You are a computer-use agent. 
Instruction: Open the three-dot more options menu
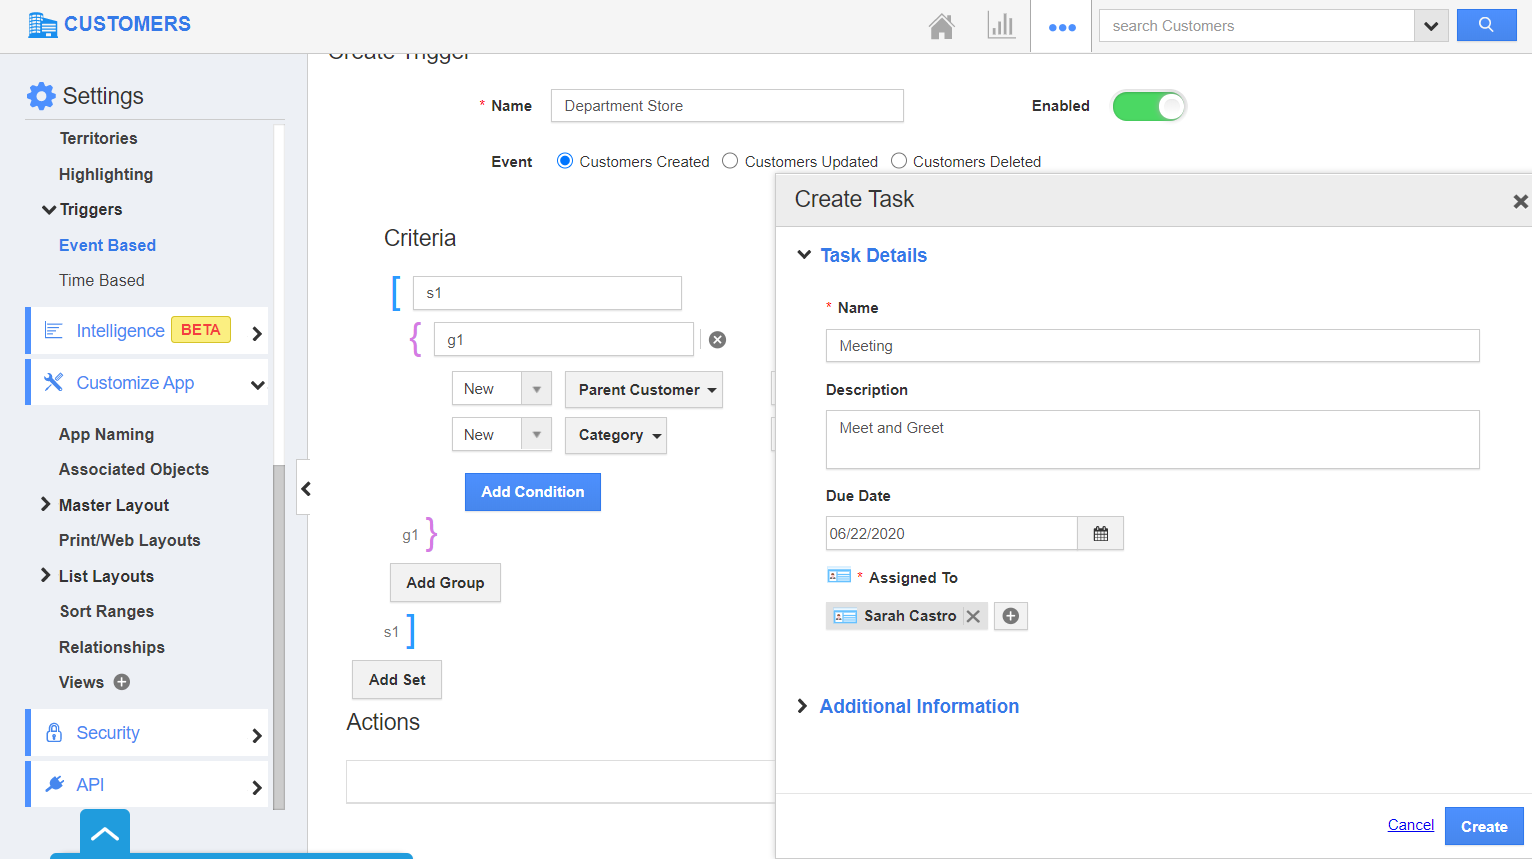pos(1062,27)
